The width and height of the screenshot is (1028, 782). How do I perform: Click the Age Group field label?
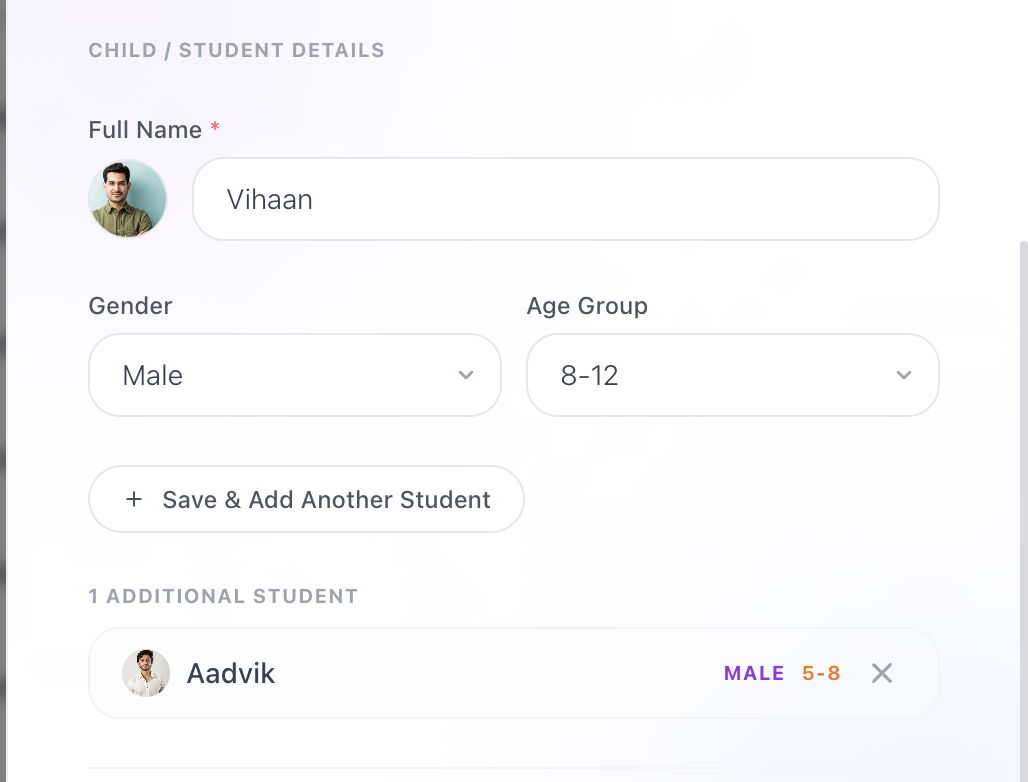coord(587,305)
